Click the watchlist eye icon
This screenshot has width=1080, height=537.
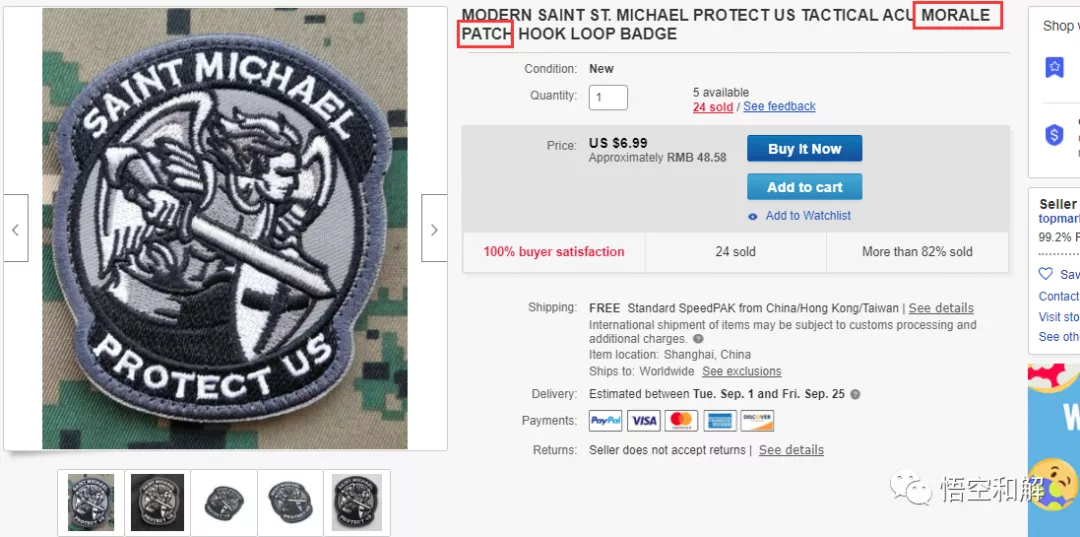(753, 216)
